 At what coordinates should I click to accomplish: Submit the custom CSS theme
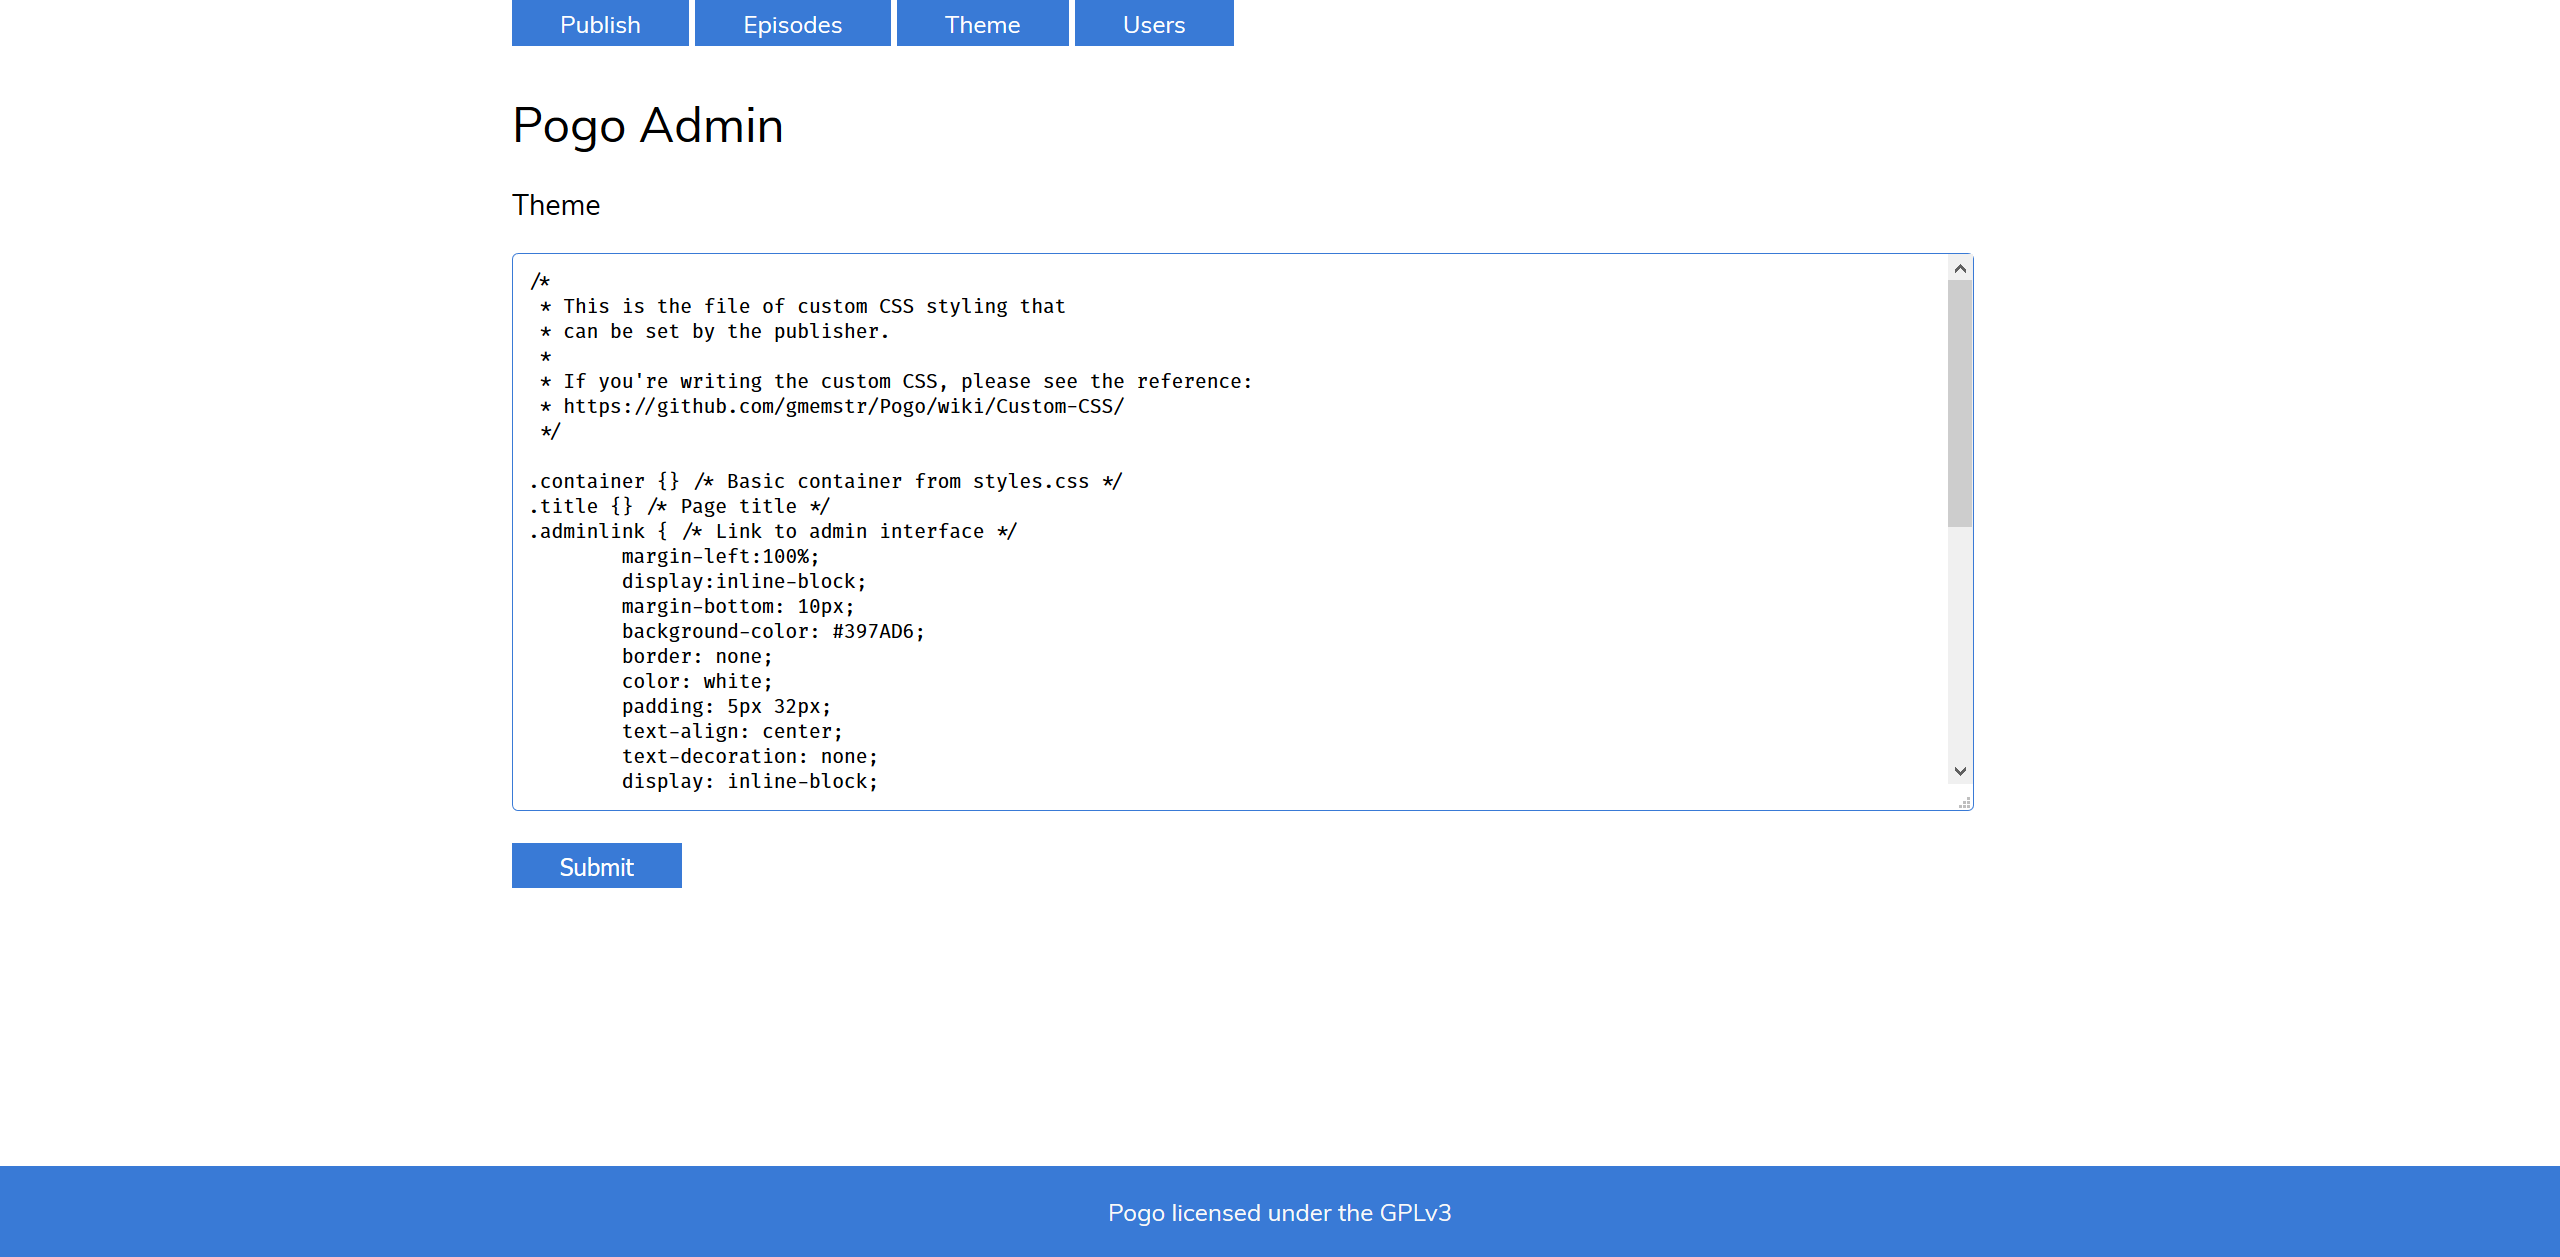596,866
